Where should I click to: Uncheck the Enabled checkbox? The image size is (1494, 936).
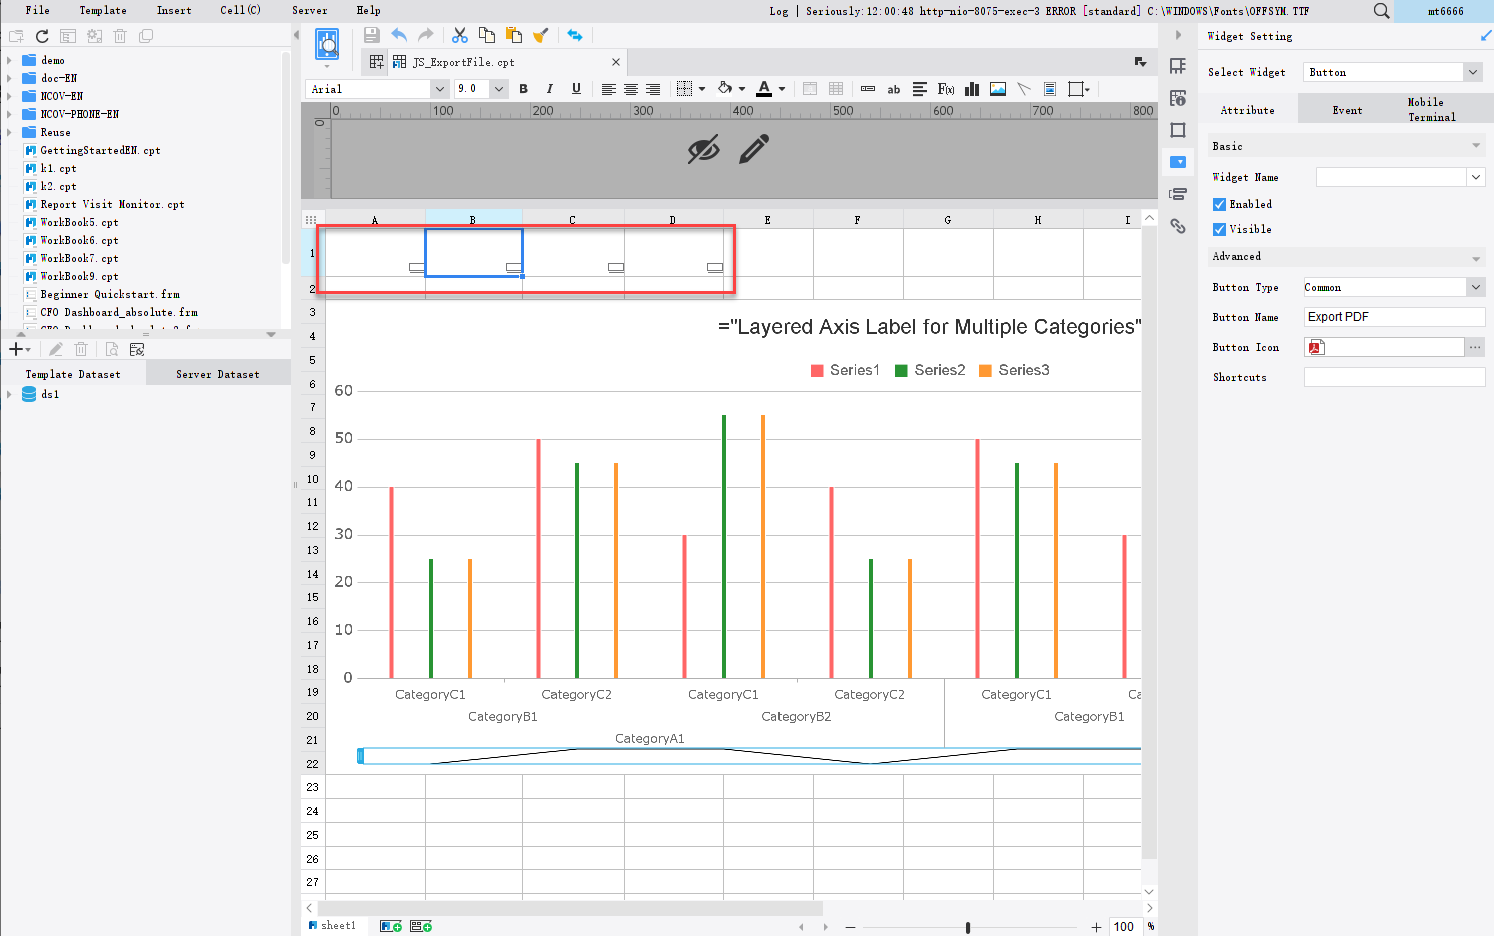click(1219, 204)
